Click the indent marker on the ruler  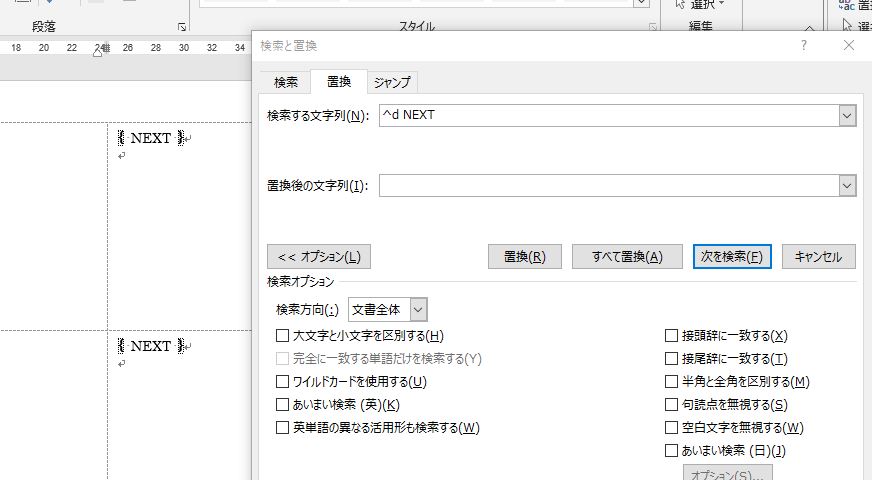click(98, 51)
